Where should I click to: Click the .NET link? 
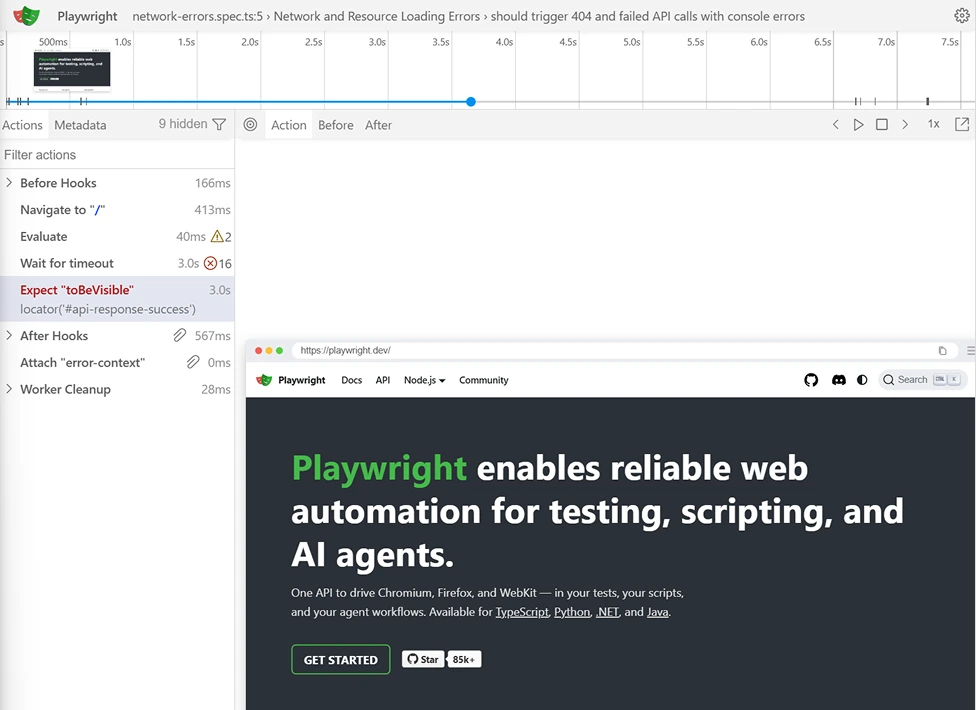click(x=608, y=612)
